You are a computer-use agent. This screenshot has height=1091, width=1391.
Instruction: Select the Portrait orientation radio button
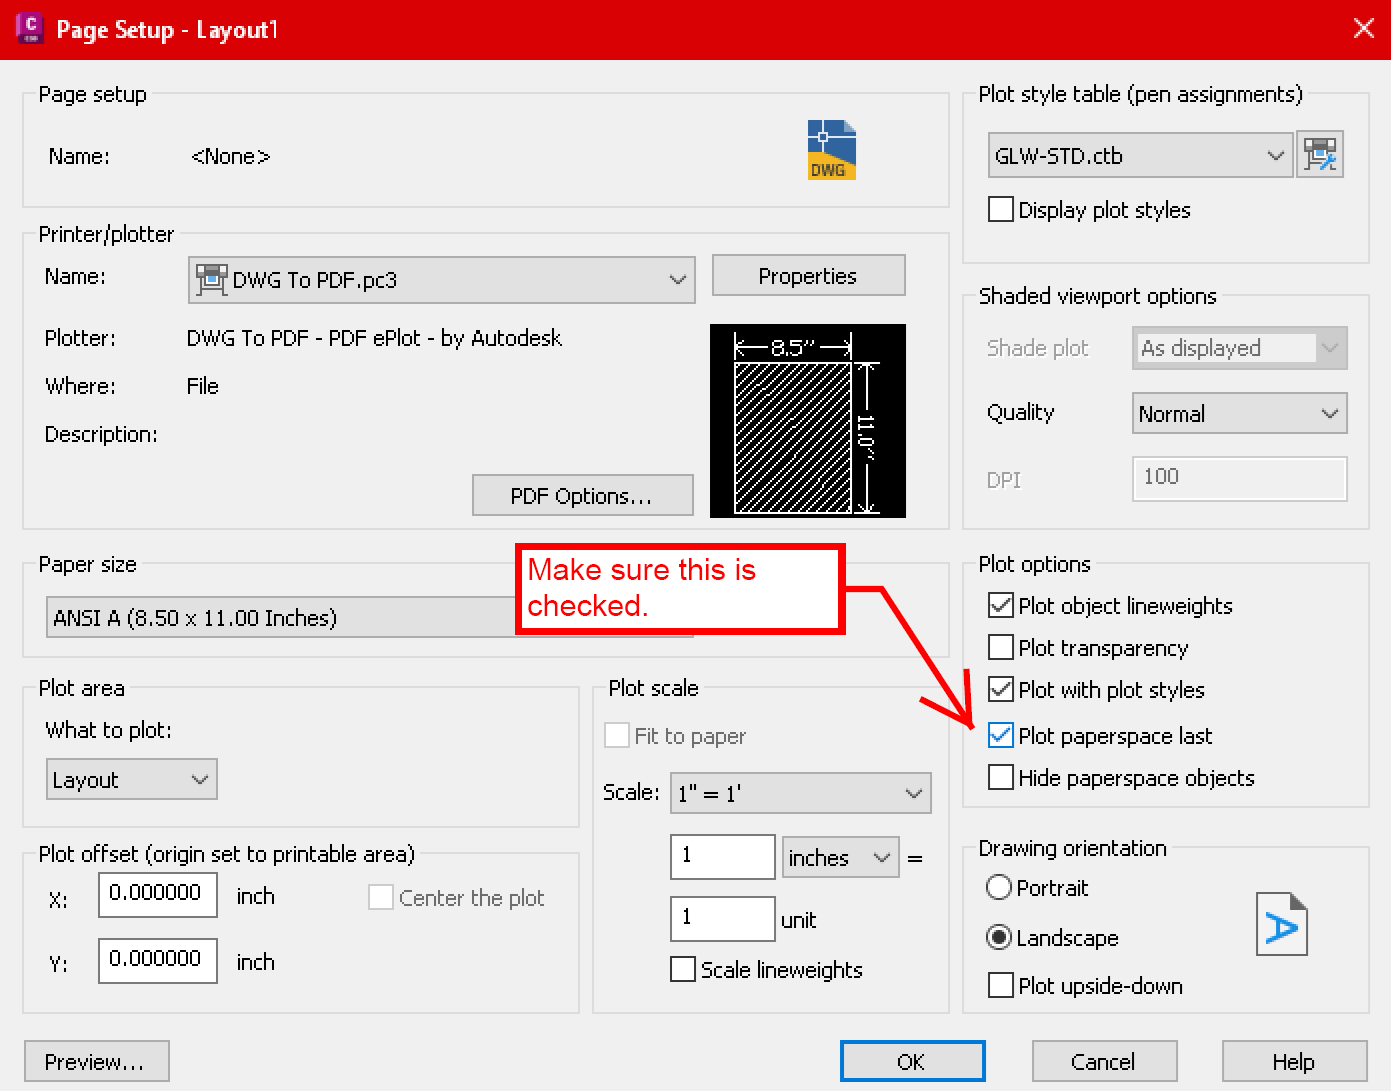[999, 887]
